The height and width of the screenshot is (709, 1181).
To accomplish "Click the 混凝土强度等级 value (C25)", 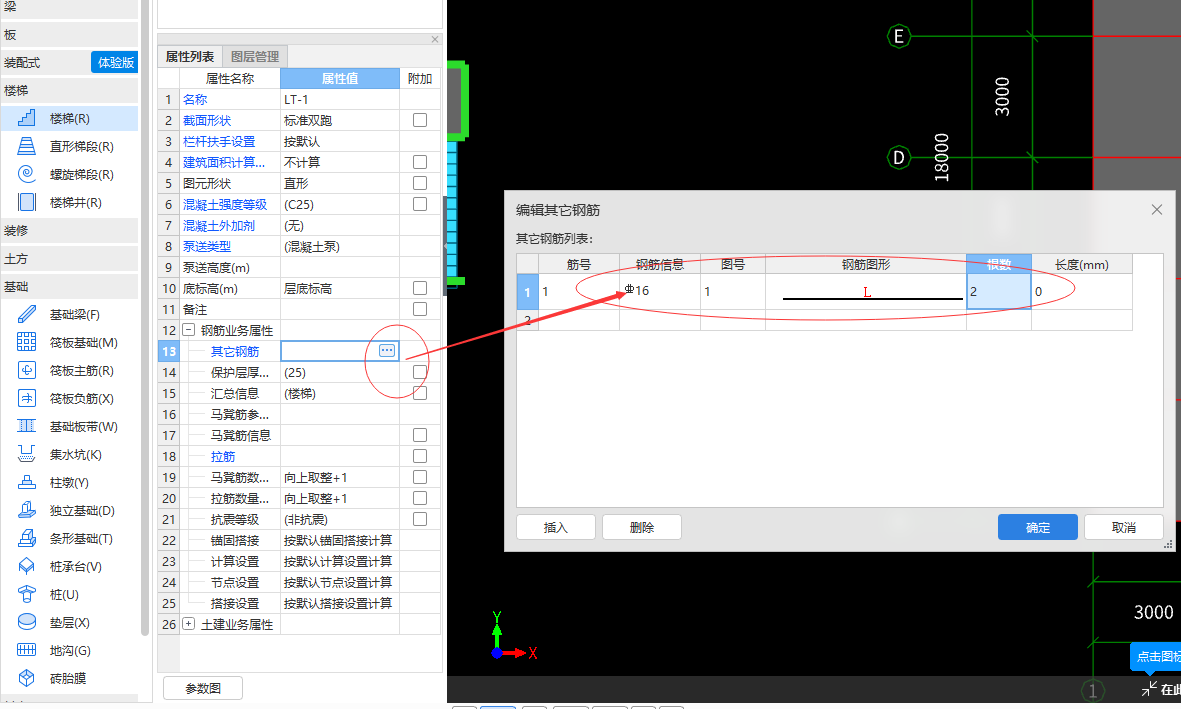I will click(x=340, y=204).
